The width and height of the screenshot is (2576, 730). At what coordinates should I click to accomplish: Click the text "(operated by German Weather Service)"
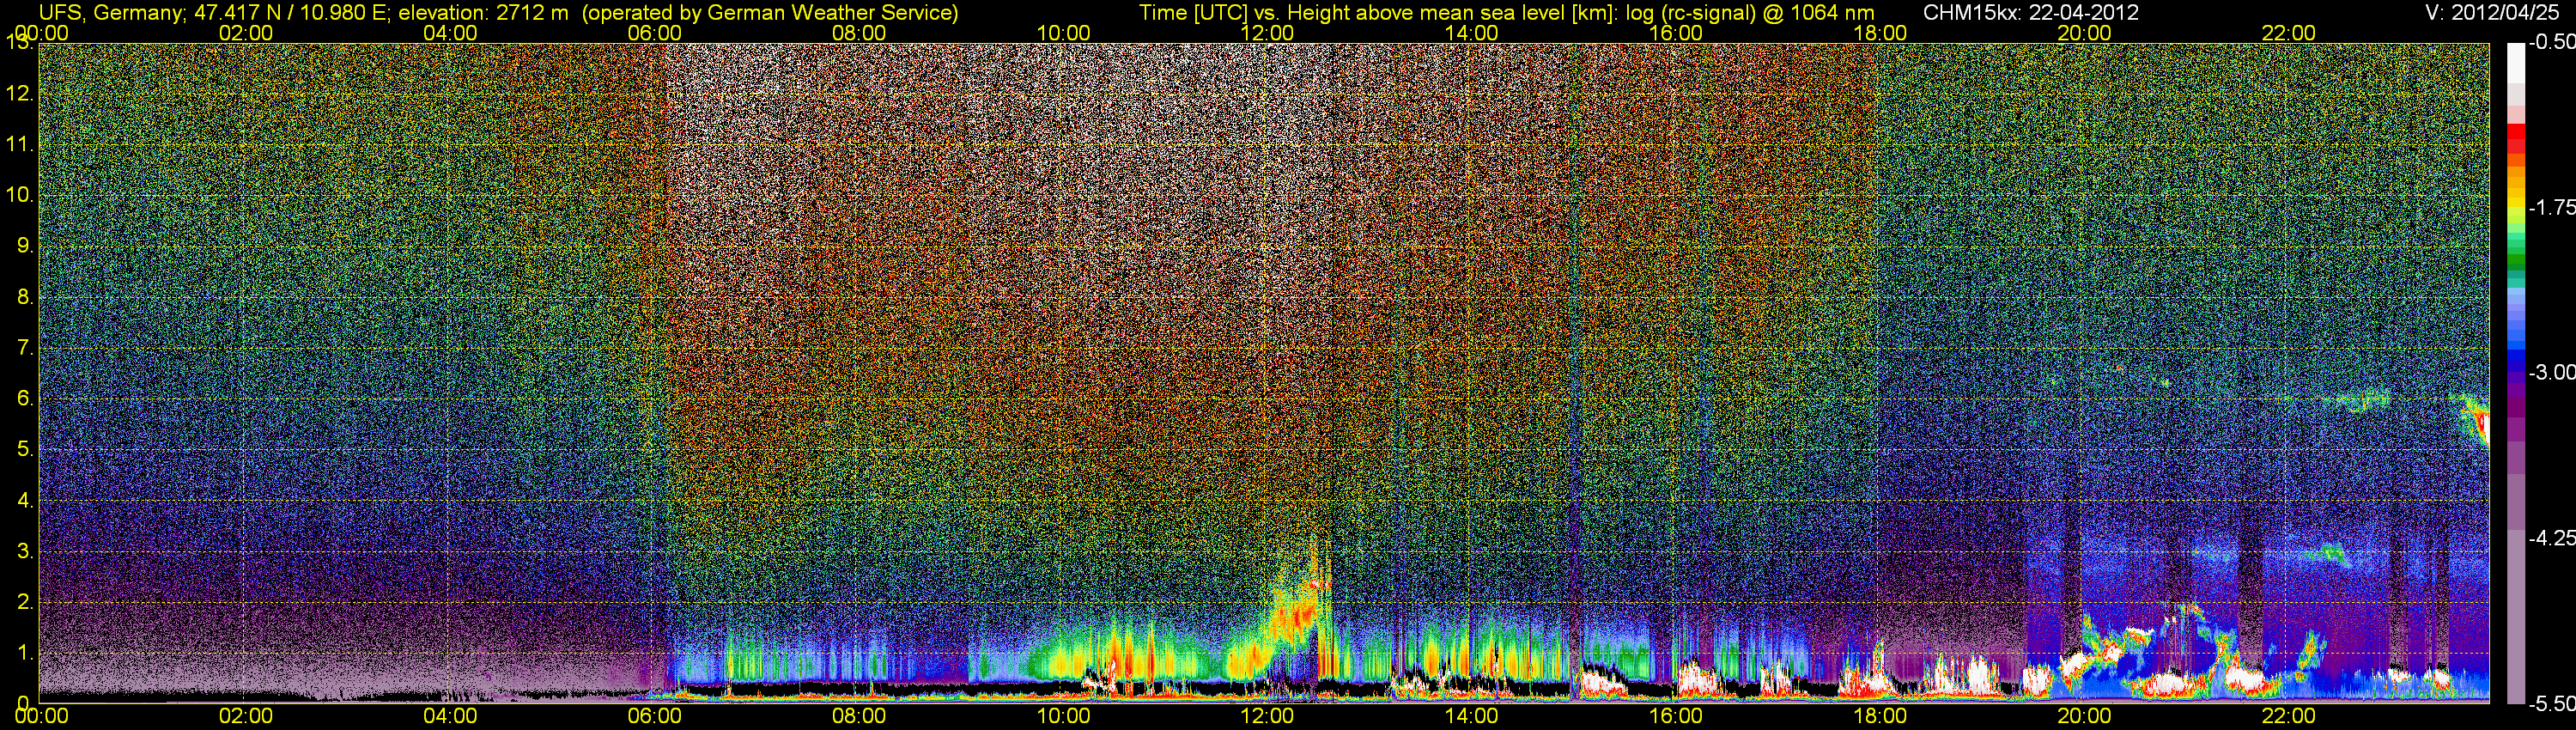coord(769,13)
